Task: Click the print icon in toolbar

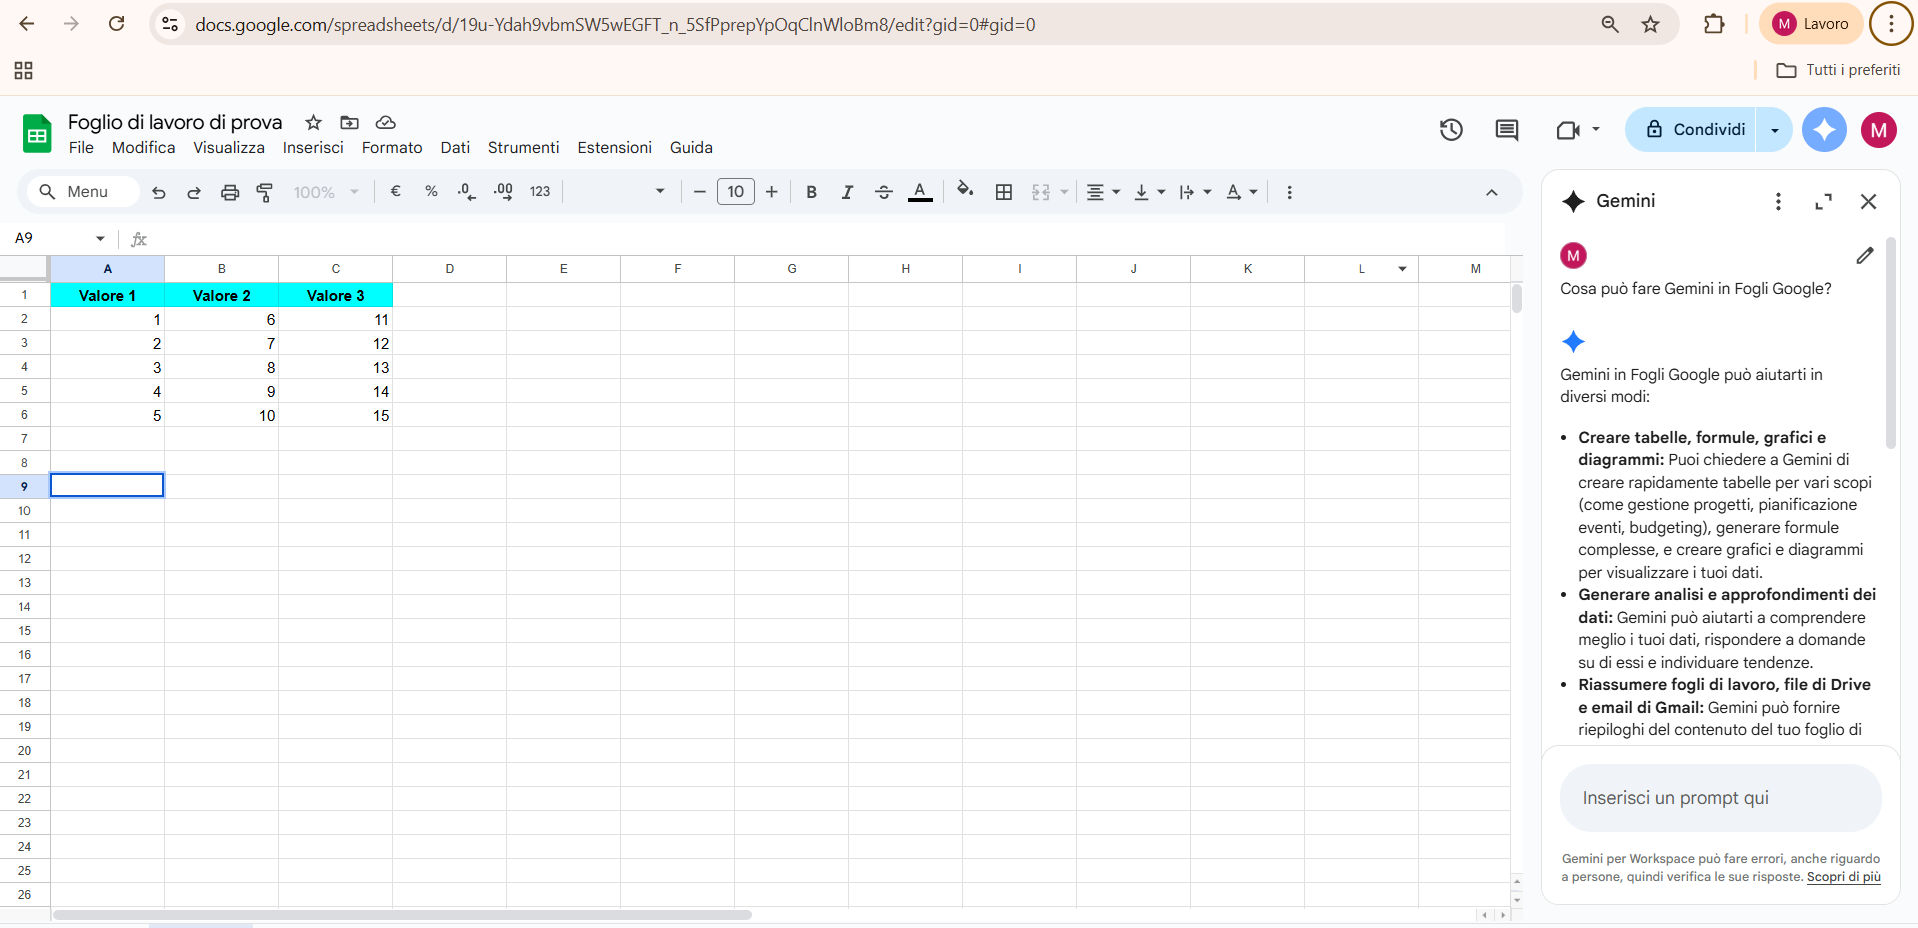Action: pyautogui.click(x=230, y=192)
